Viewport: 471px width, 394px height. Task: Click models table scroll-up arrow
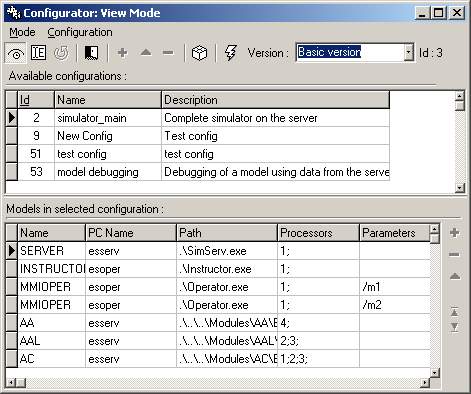tap(434, 229)
